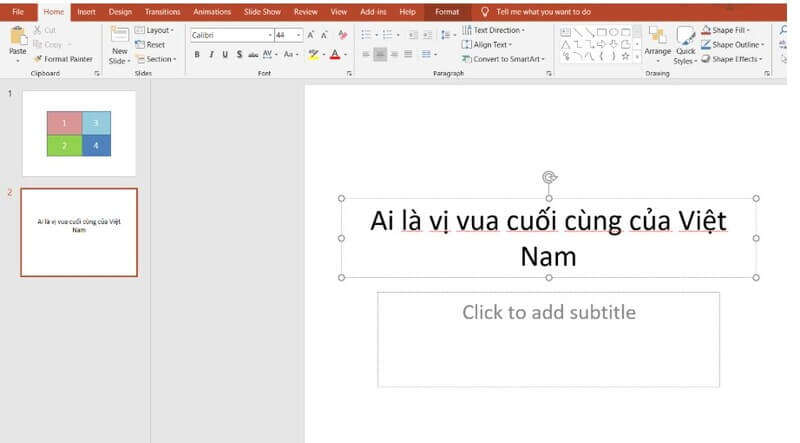Open the Align Text dropdown
The width and height of the screenshot is (800, 443).
click(487, 45)
